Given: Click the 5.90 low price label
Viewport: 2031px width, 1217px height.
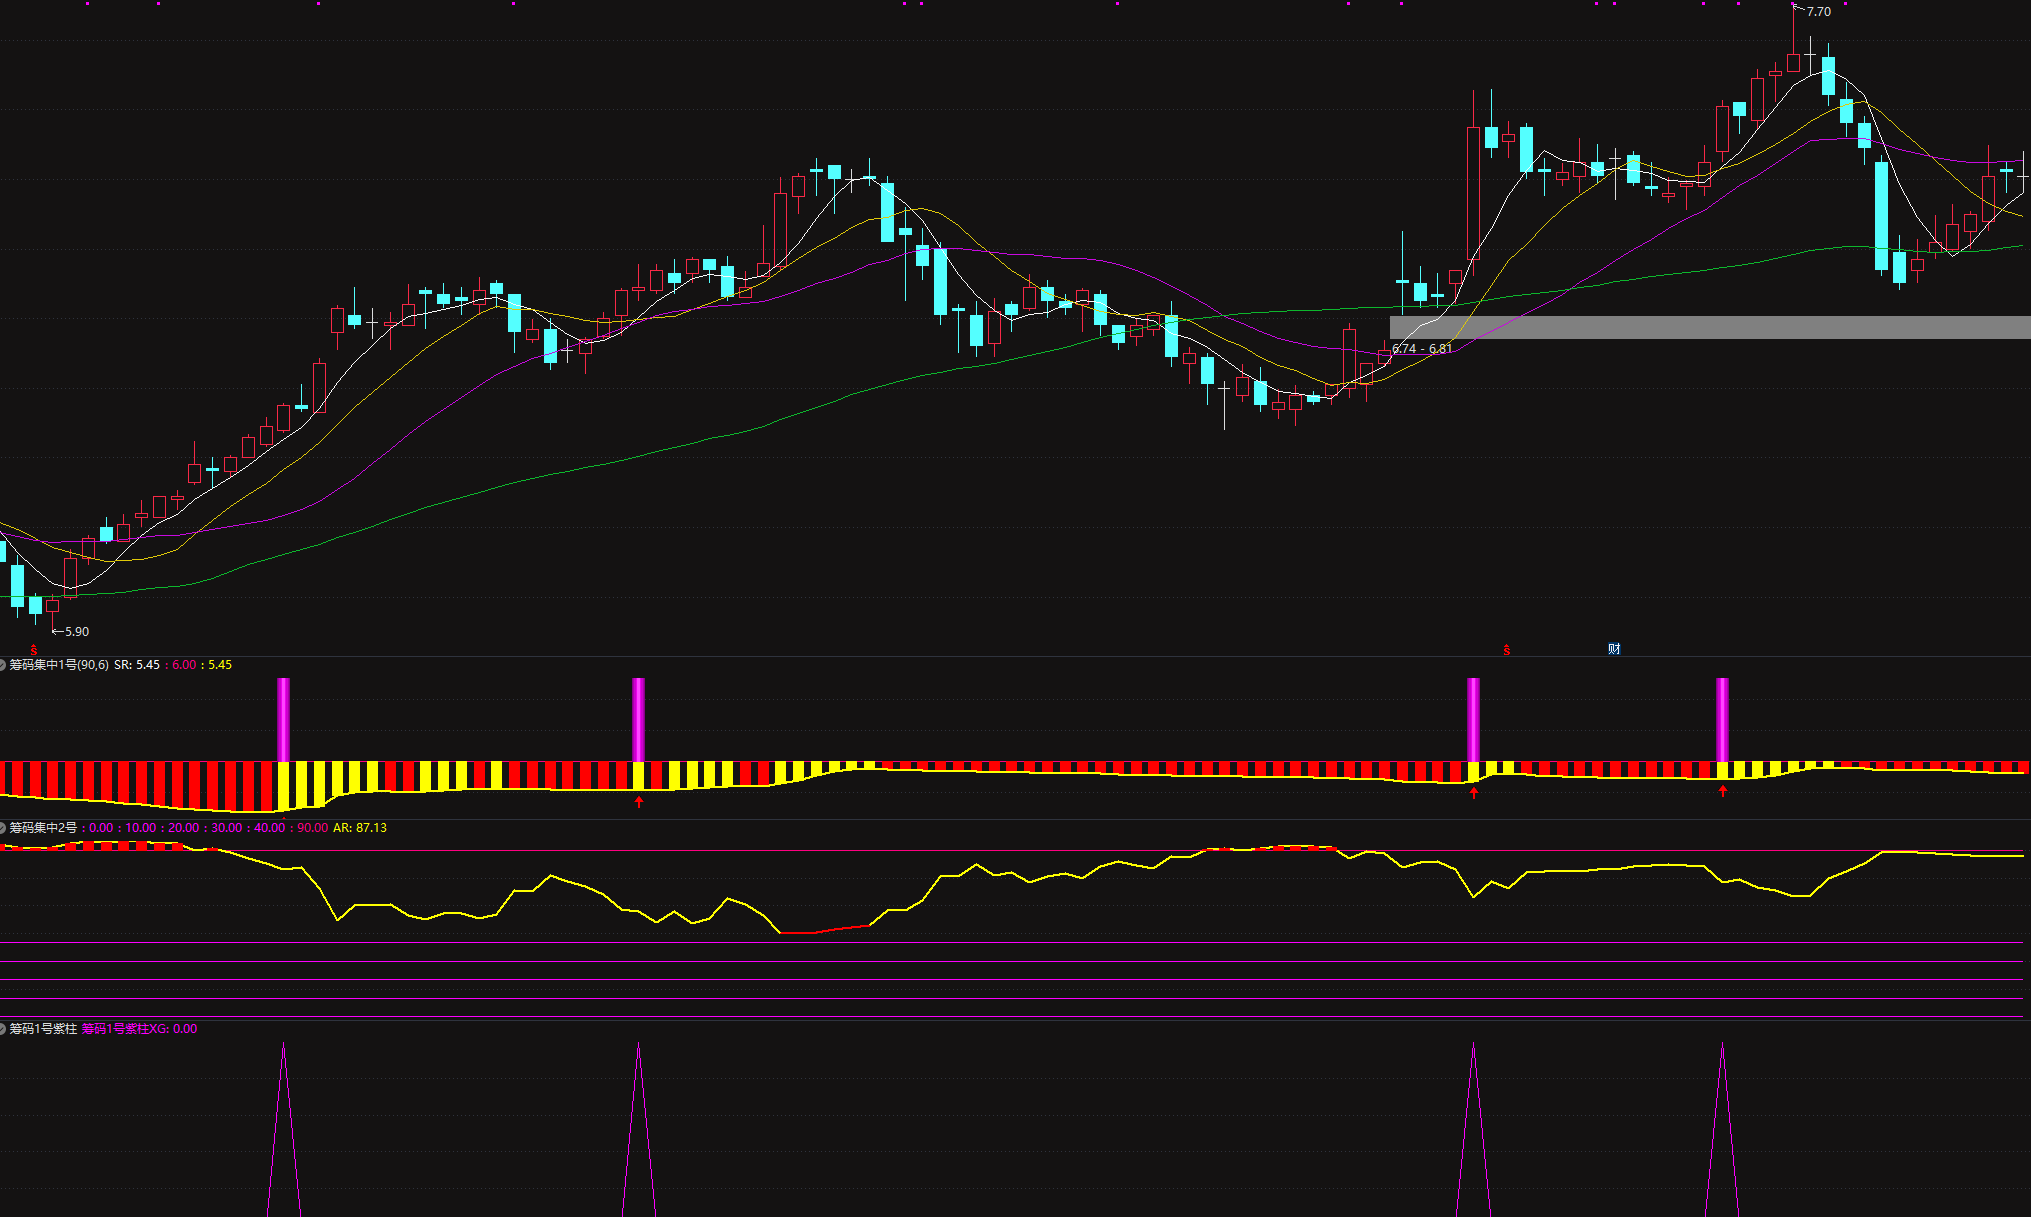Looking at the screenshot, I should pos(76,632).
